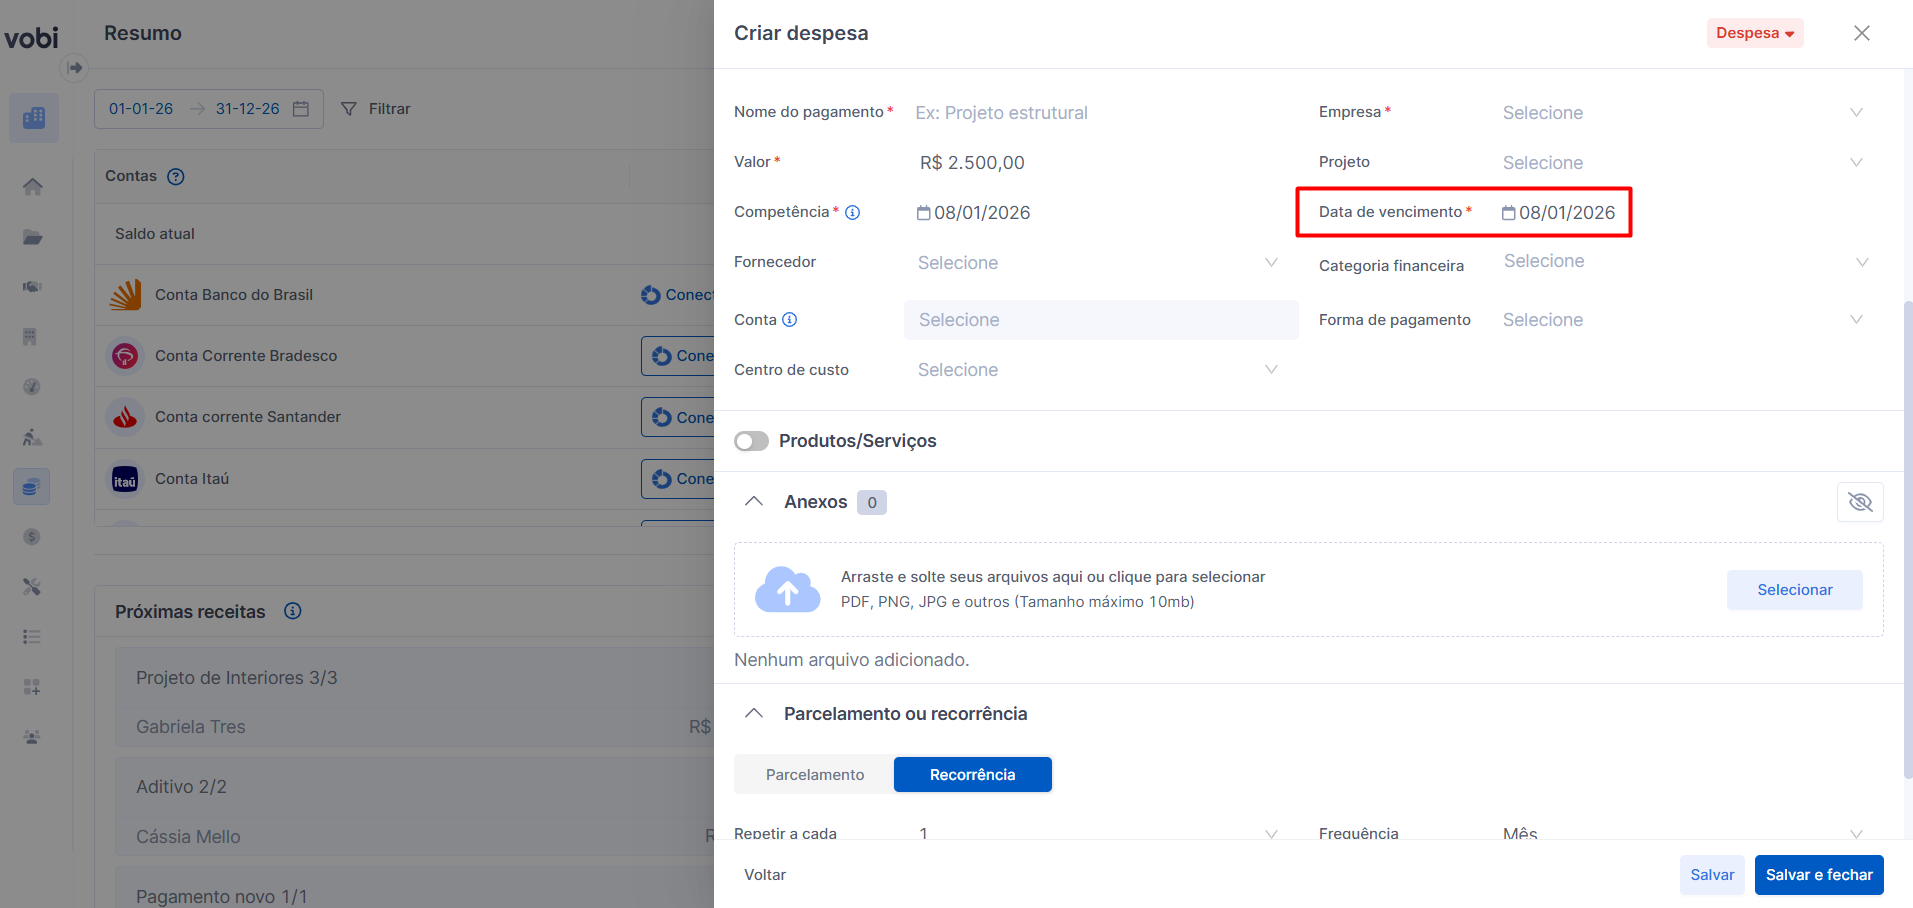Click the Itaú account logo
This screenshot has width=1913, height=908.
tap(125, 479)
